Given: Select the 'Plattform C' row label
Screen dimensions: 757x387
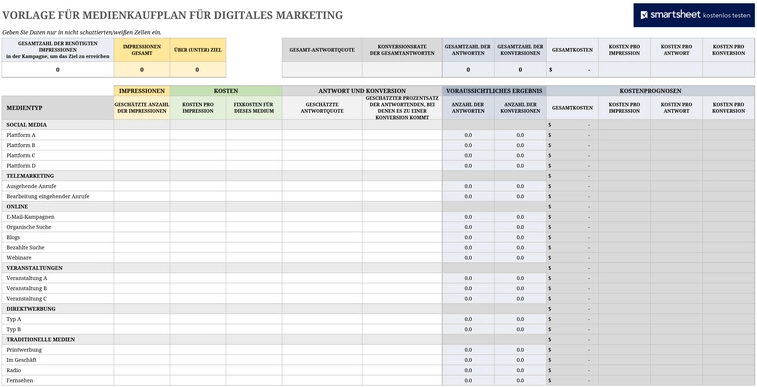Looking at the screenshot, I should 21,155.
